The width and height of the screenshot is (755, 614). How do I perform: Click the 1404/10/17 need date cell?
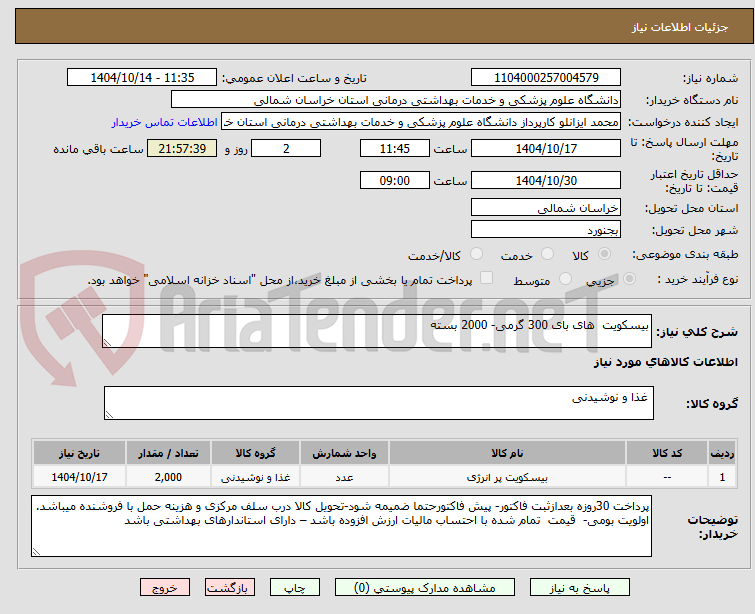(79, 477)
